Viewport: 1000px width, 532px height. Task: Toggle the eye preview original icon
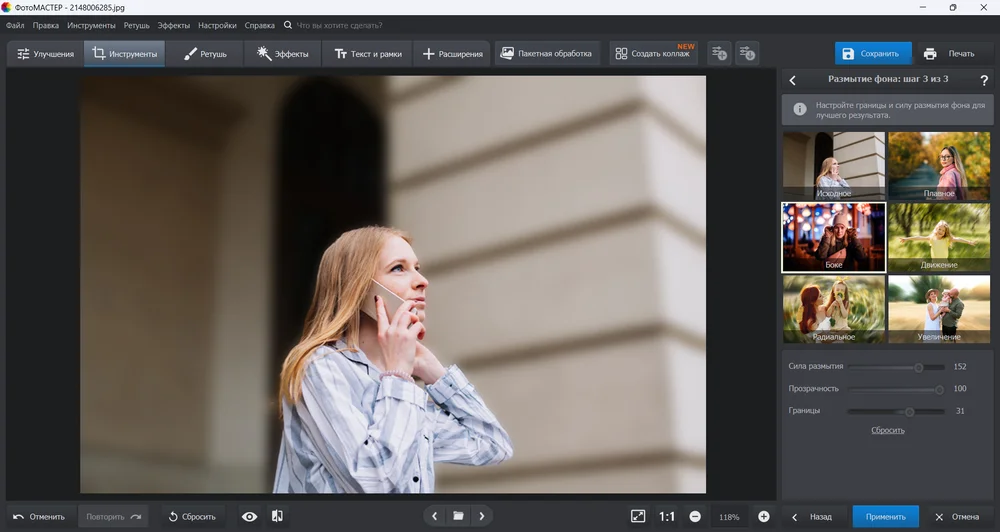tap(250, 516)
